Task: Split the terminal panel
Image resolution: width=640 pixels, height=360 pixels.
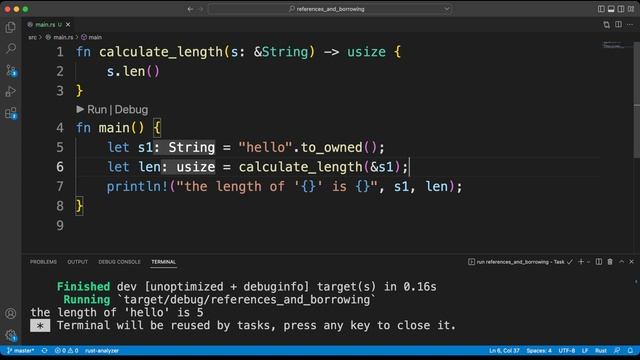Action: [599, 262]
